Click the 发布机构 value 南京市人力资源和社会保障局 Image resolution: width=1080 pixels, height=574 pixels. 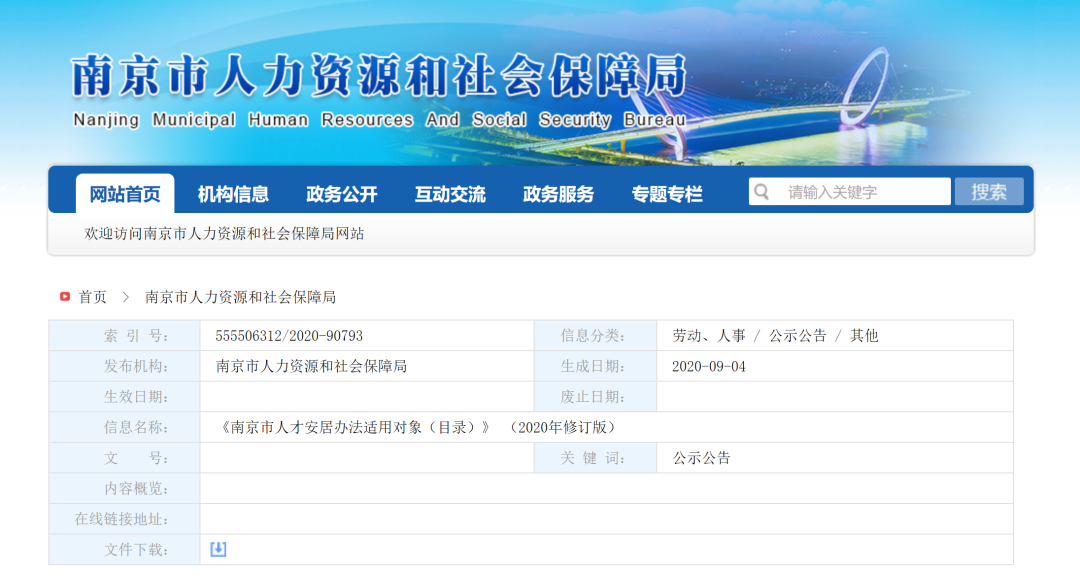point(311,366)
